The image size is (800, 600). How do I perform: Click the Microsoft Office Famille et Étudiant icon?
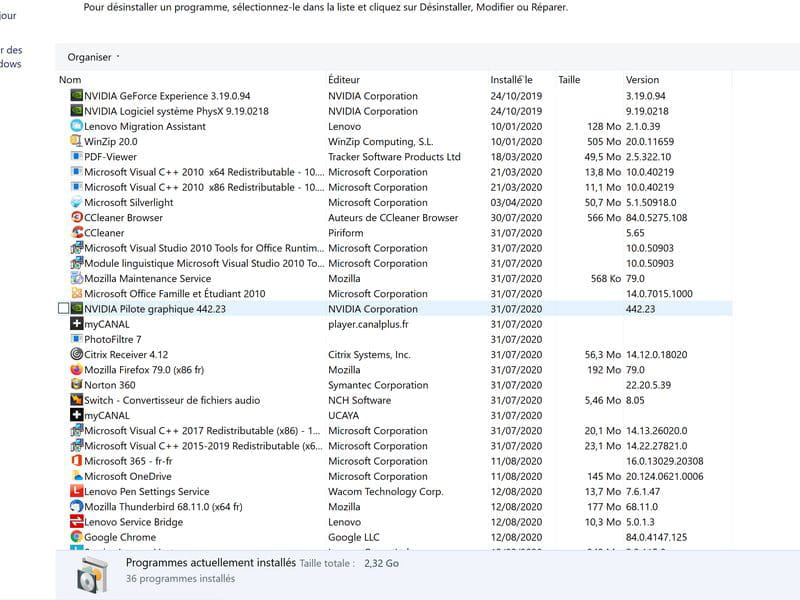coord(77,293)
